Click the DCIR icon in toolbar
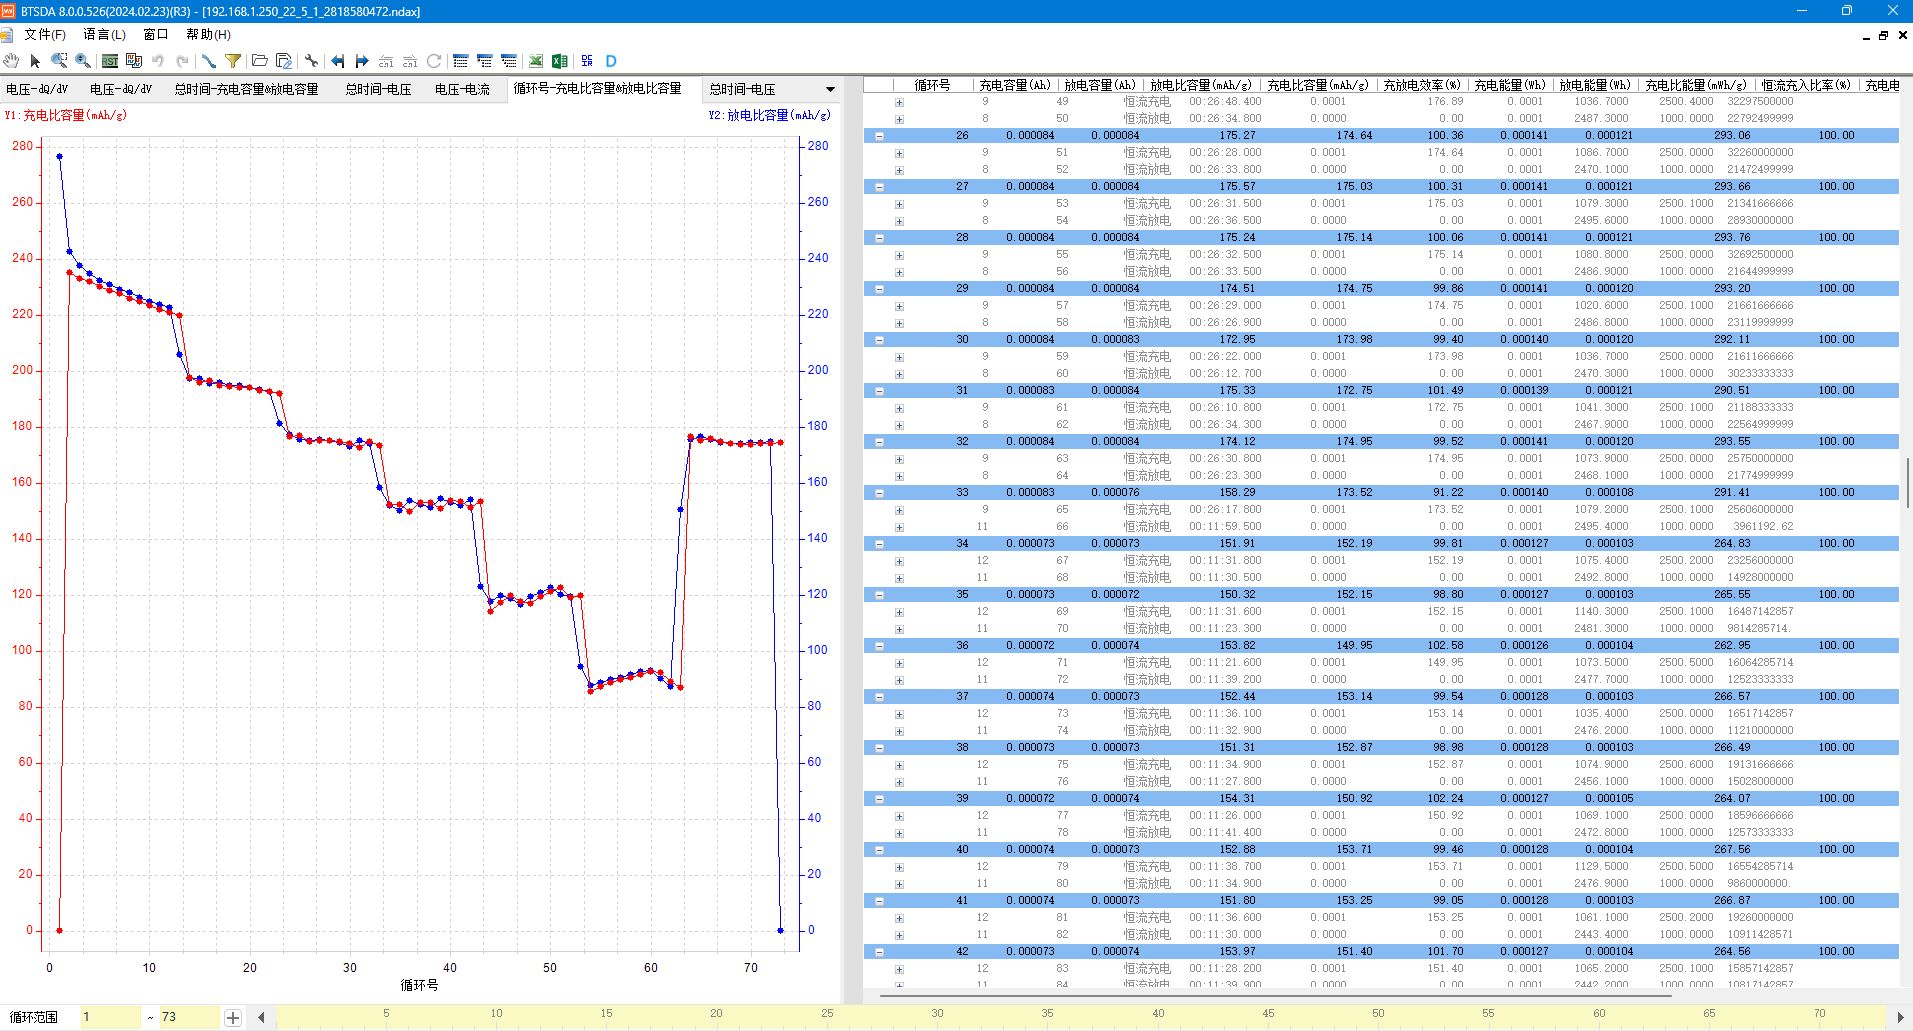Viewport: 1913px width, 1031px height. pos(587,61)
